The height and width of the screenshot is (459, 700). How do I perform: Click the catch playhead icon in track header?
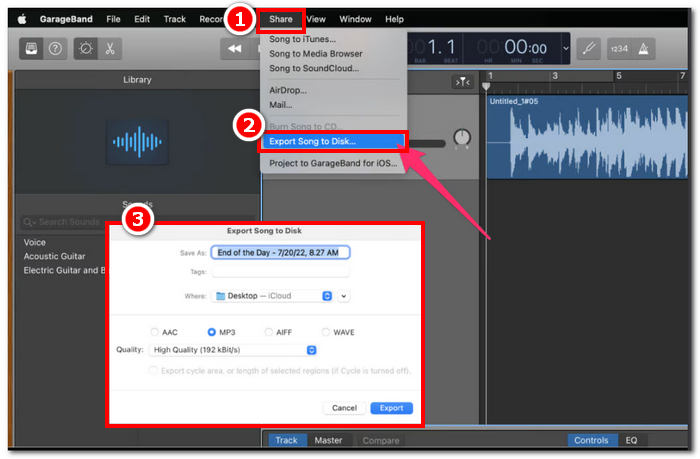tap(462, 82)
